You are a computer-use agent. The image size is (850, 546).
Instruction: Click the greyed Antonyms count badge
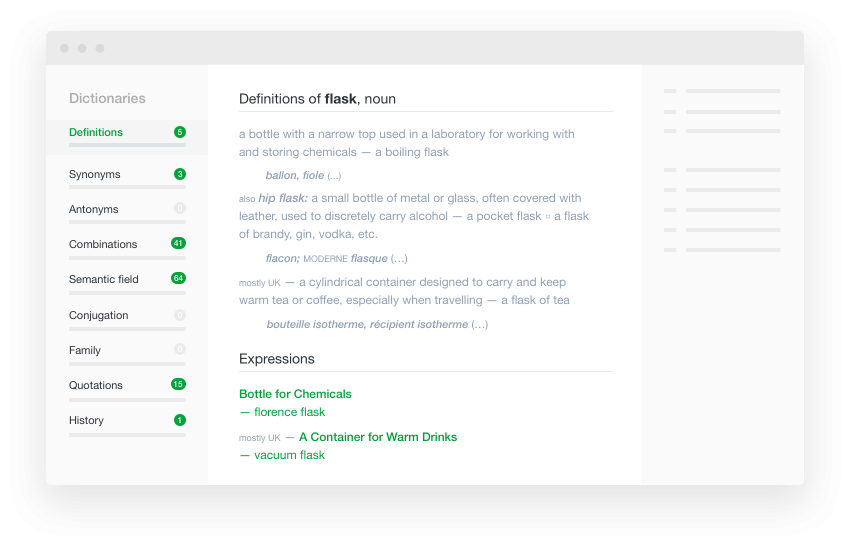180,209
